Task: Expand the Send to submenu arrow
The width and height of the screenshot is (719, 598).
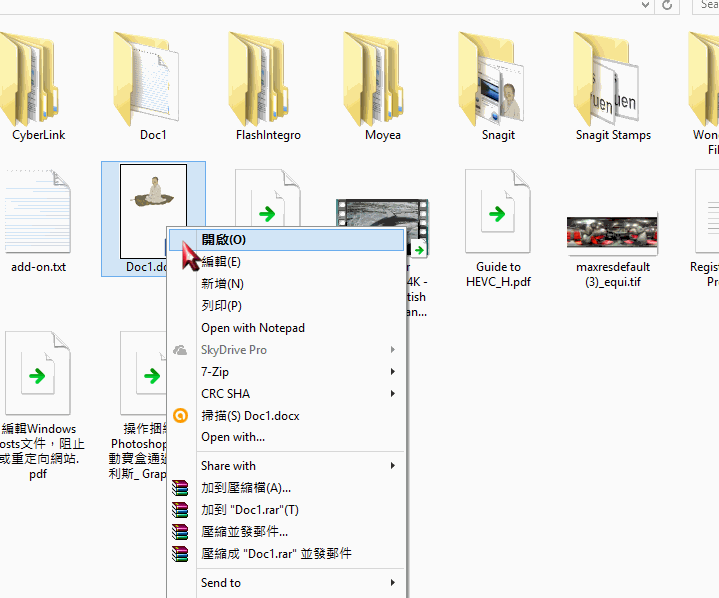Action: (x=393, y=583)
